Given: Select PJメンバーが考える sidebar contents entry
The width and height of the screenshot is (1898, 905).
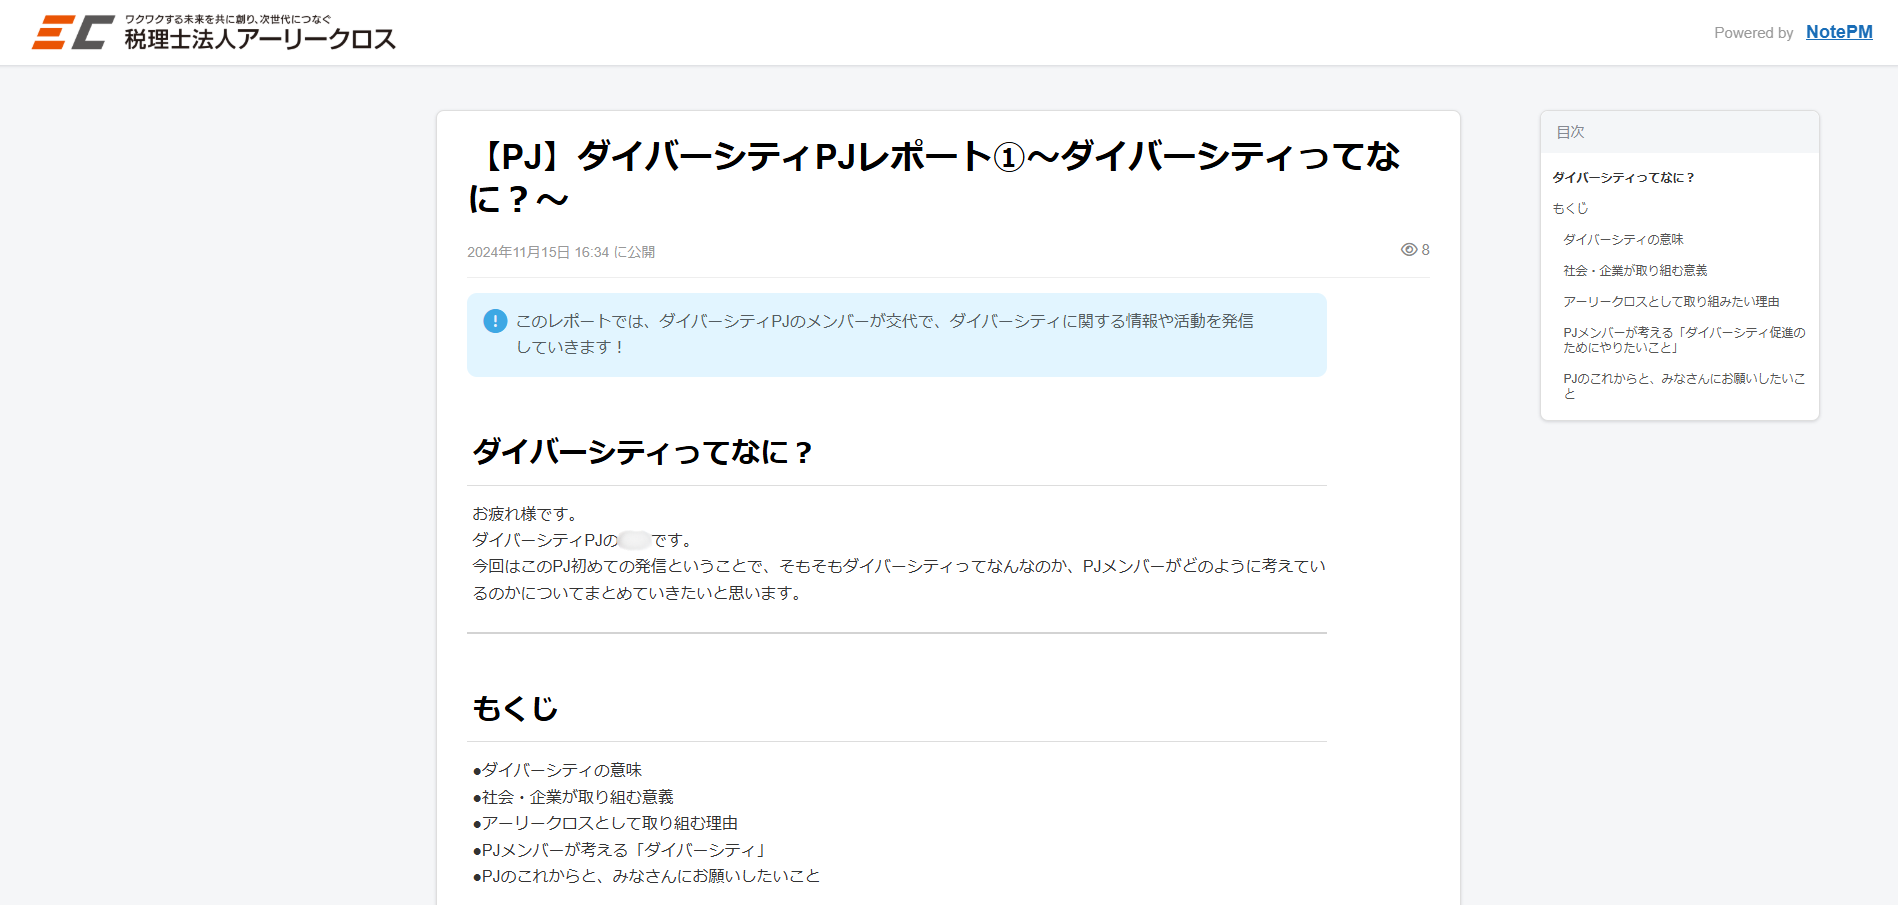Looking at the screenshot, I should coord(1684,340).
